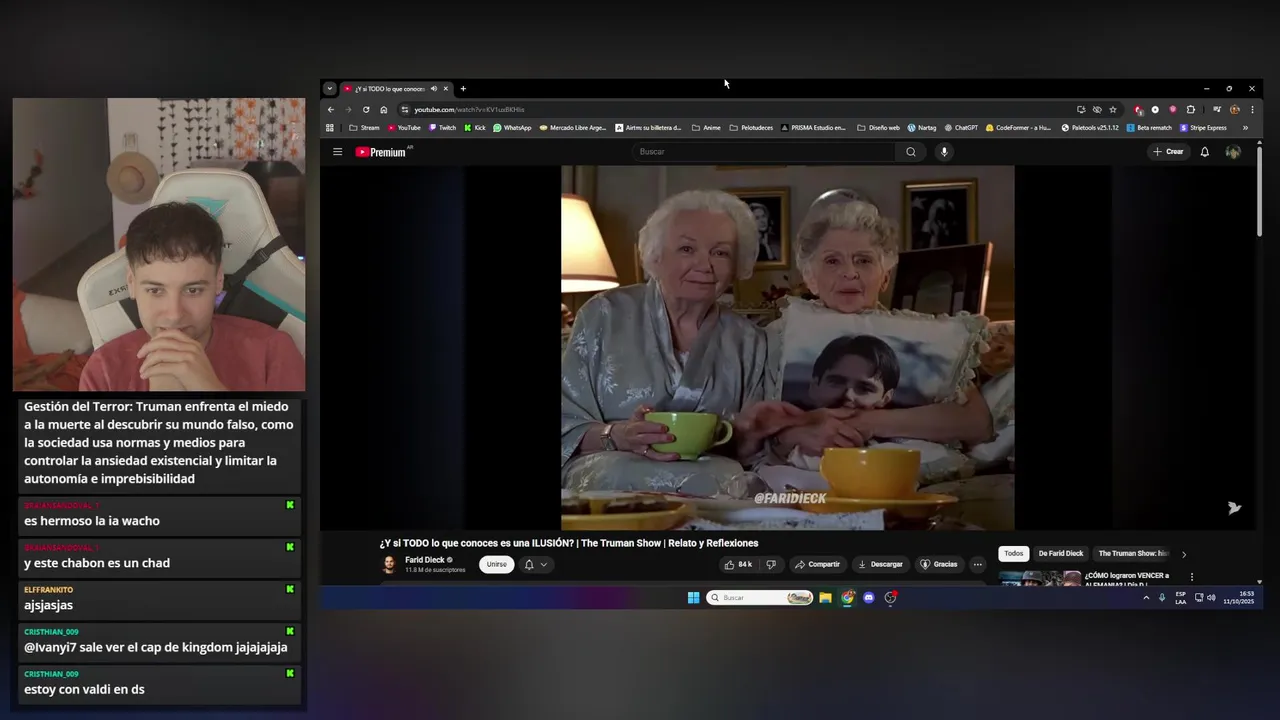
Task: Open more actions ellipsis under video
Action: [x=978, y=564]
